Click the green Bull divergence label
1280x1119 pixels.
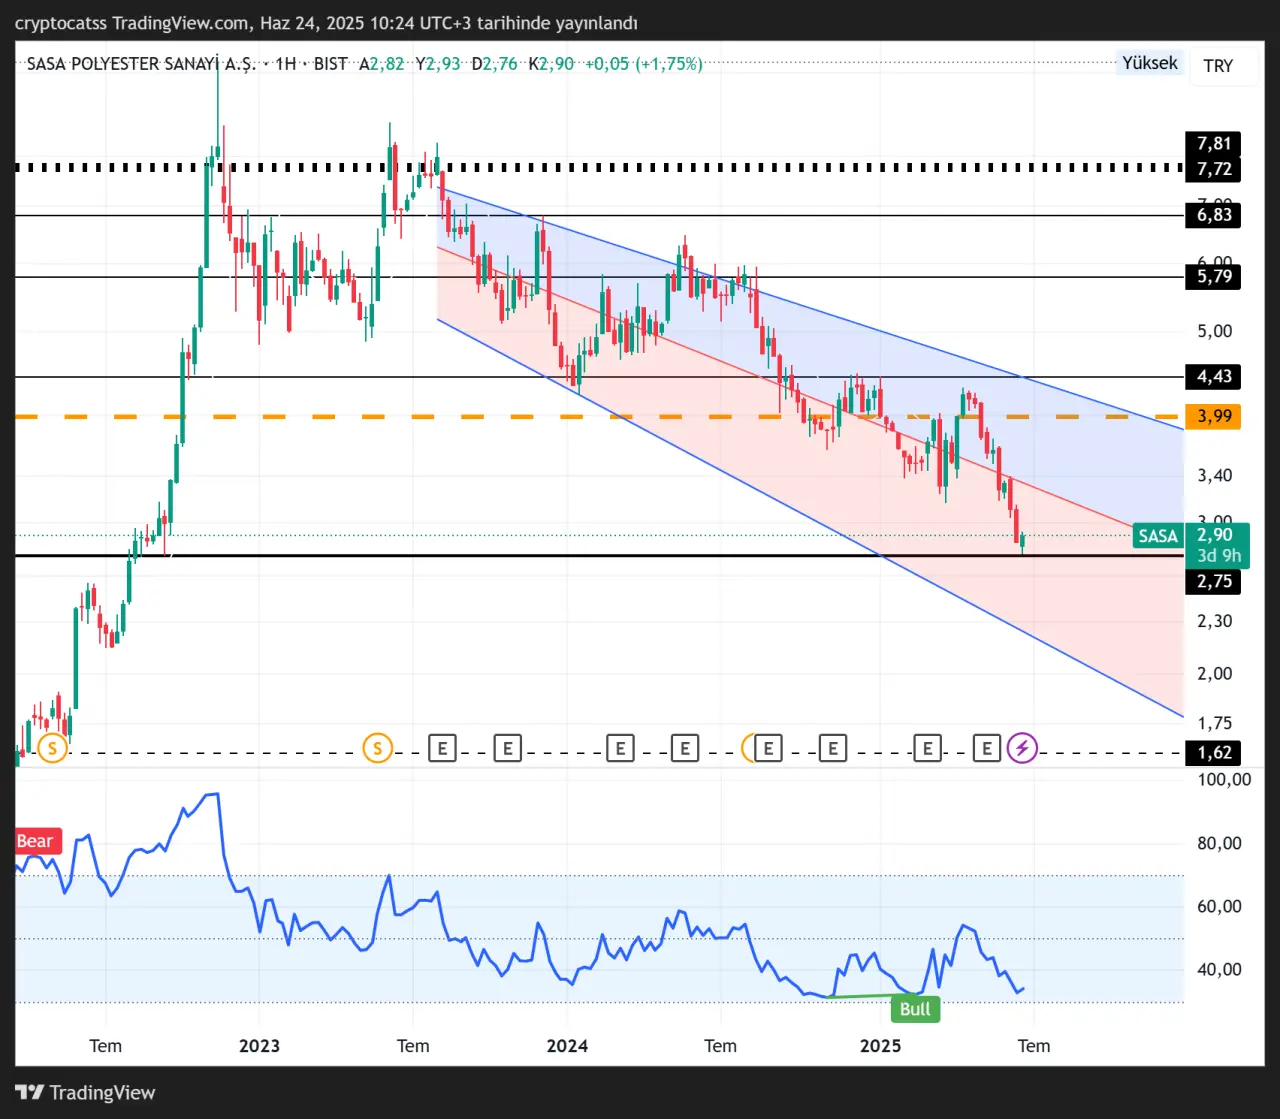[914, 1008]
